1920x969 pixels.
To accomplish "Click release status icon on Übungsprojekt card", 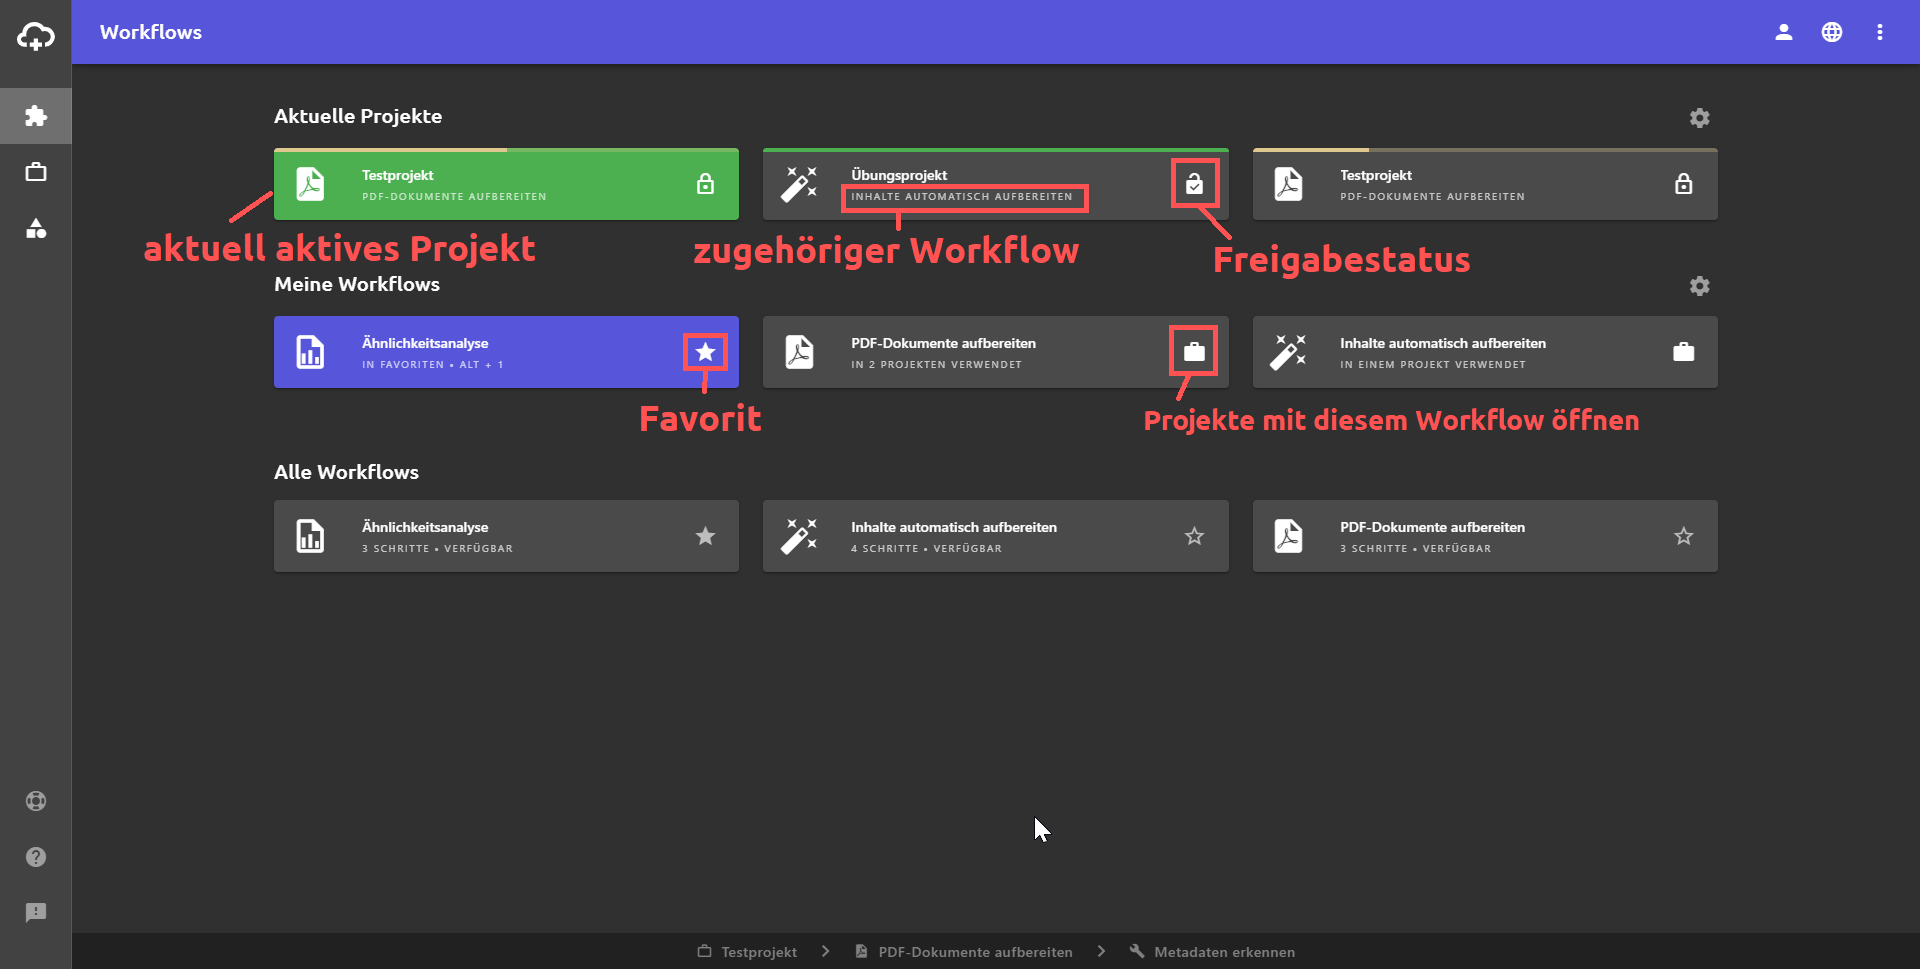I will (1195, 184).
